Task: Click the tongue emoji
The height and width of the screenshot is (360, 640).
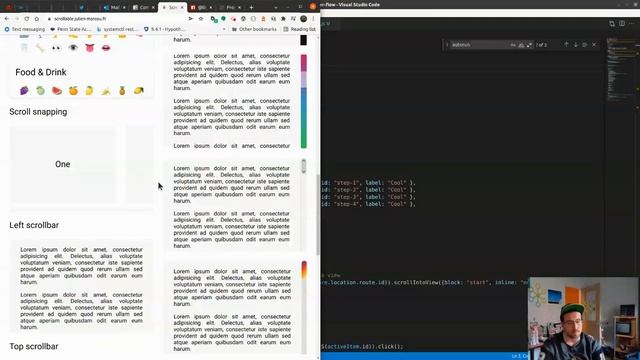Action: coord(89,48)
